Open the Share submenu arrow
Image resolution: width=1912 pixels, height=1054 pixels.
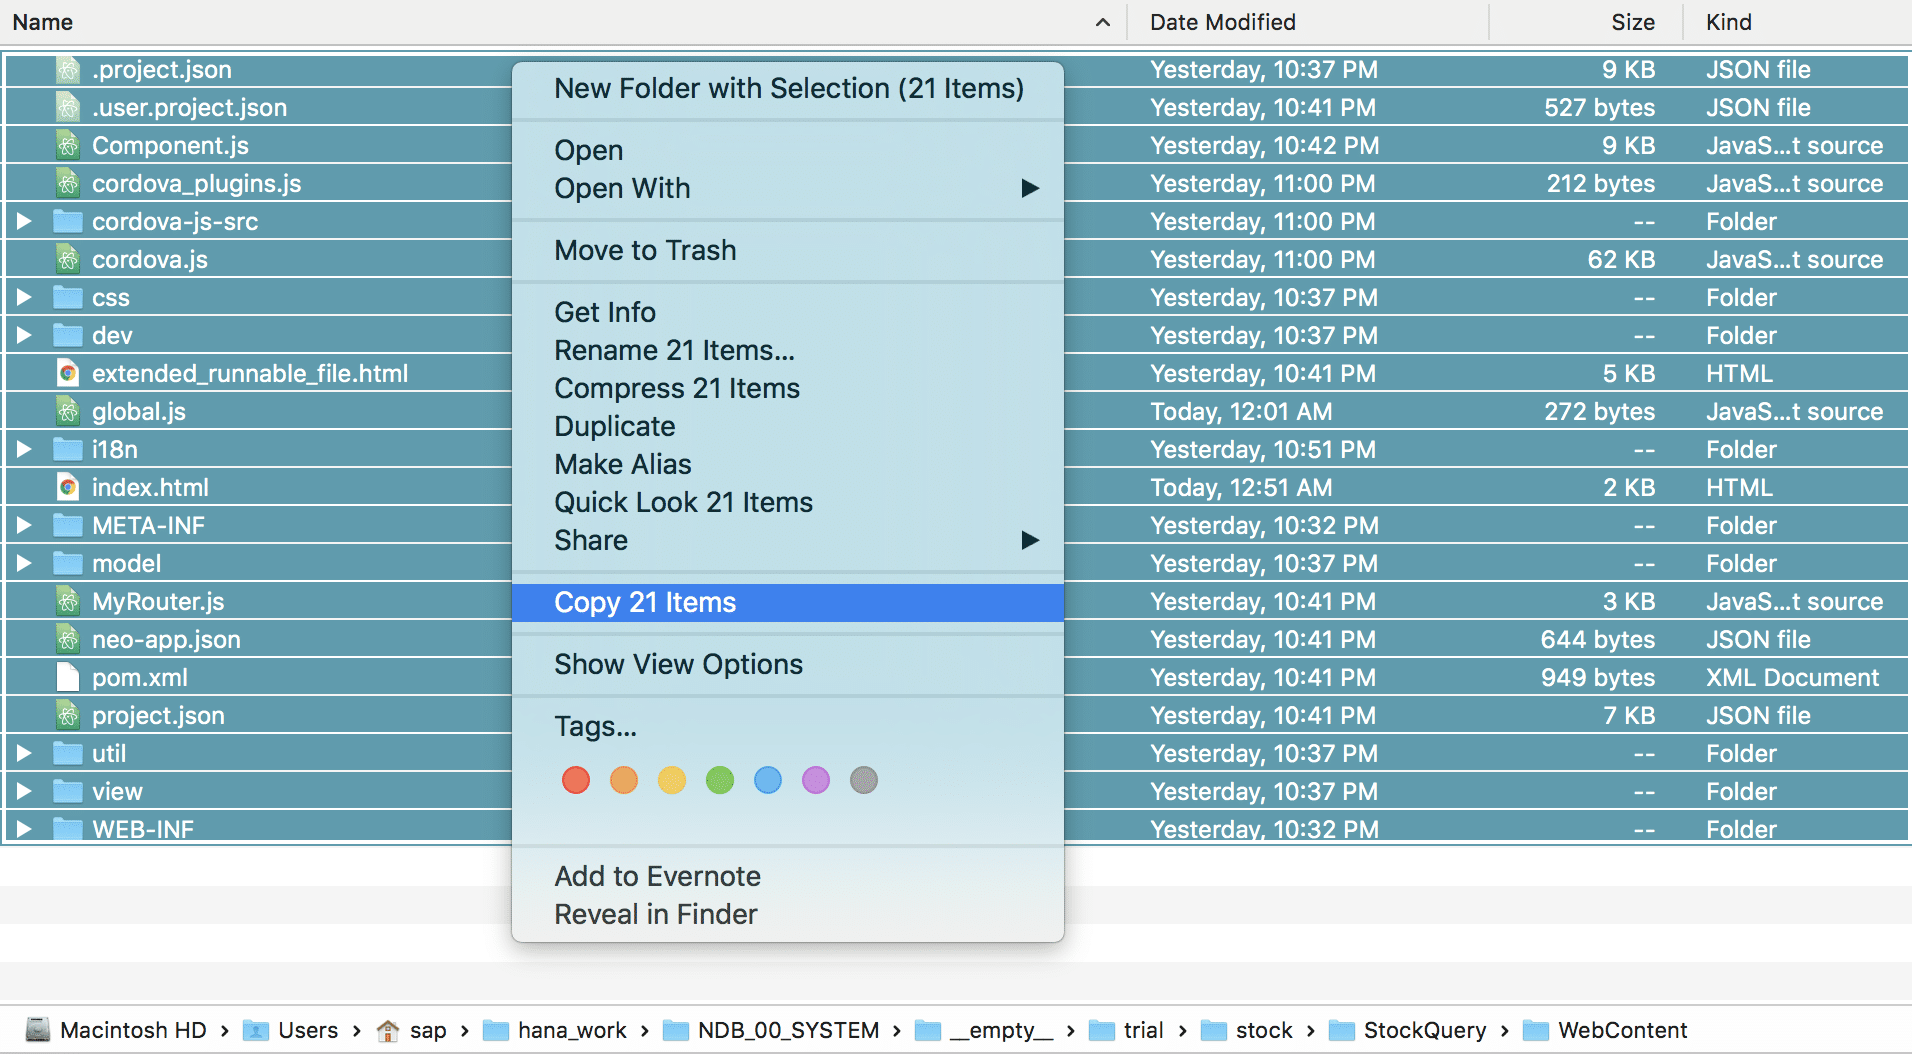1029,541
